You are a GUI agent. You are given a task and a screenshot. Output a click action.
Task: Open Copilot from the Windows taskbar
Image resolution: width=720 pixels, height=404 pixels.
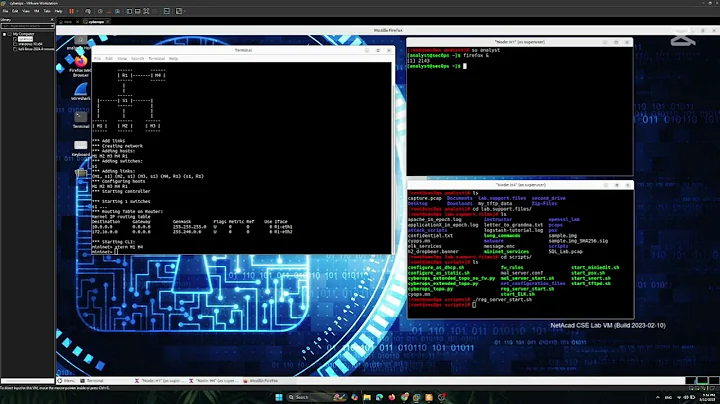(x=354, y=397)
